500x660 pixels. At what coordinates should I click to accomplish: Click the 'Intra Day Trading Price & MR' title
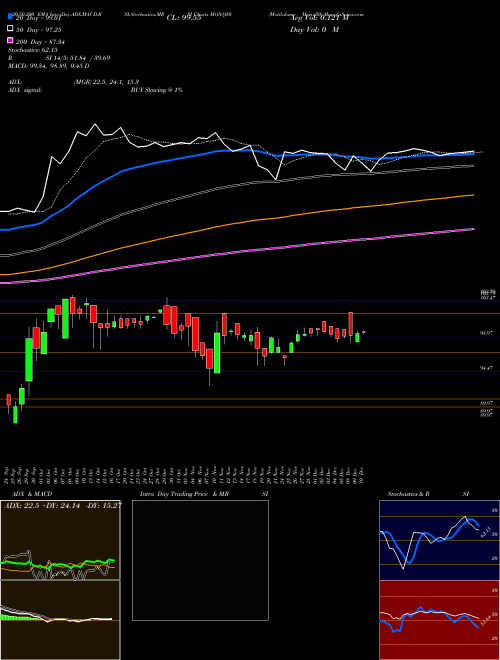pyautogui.click(x=184, y=494)
